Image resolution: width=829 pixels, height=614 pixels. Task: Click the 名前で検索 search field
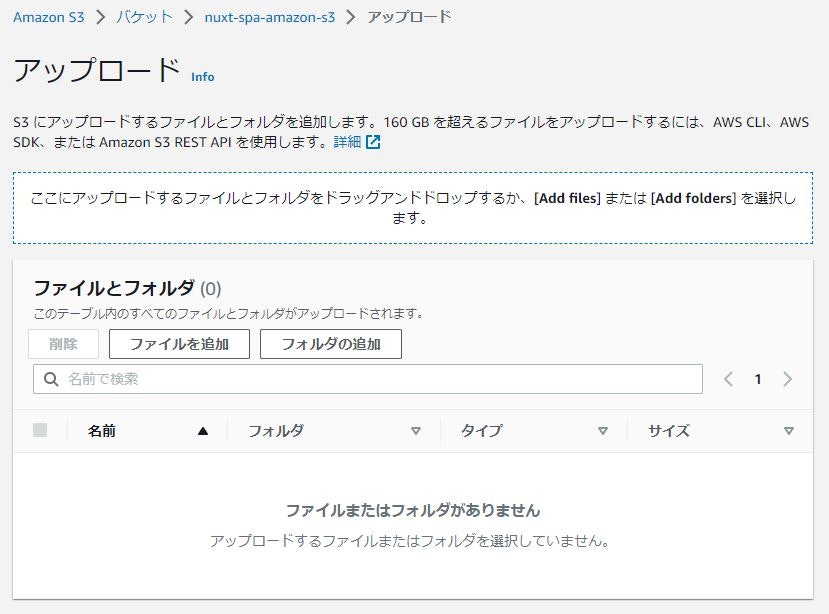point(200,379)
